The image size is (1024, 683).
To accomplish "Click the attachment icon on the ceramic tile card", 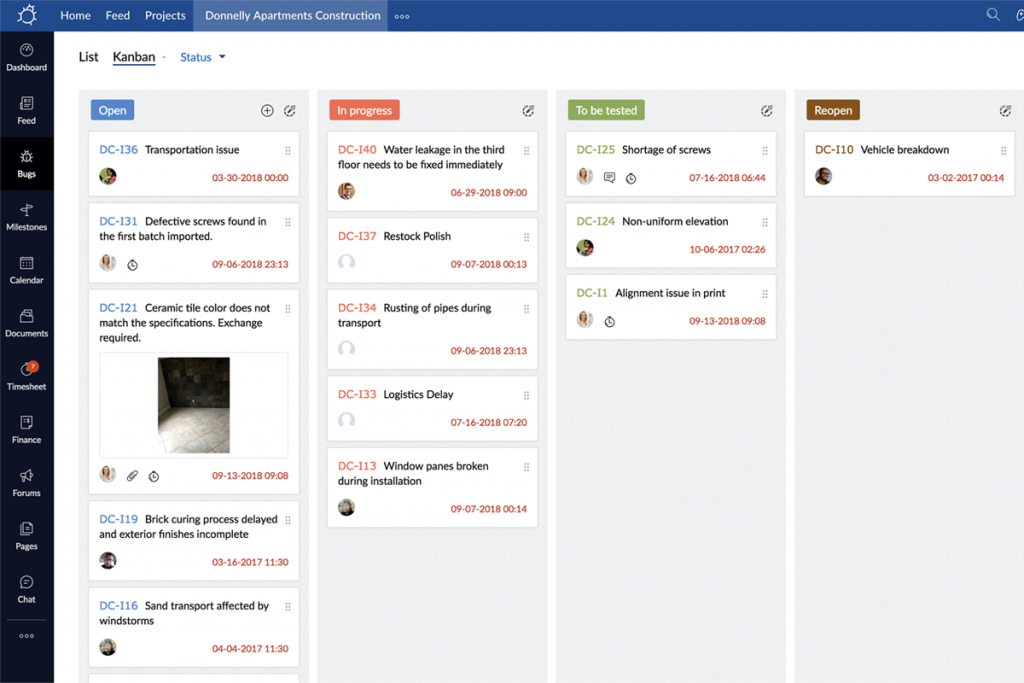I will tap(132, 475).
